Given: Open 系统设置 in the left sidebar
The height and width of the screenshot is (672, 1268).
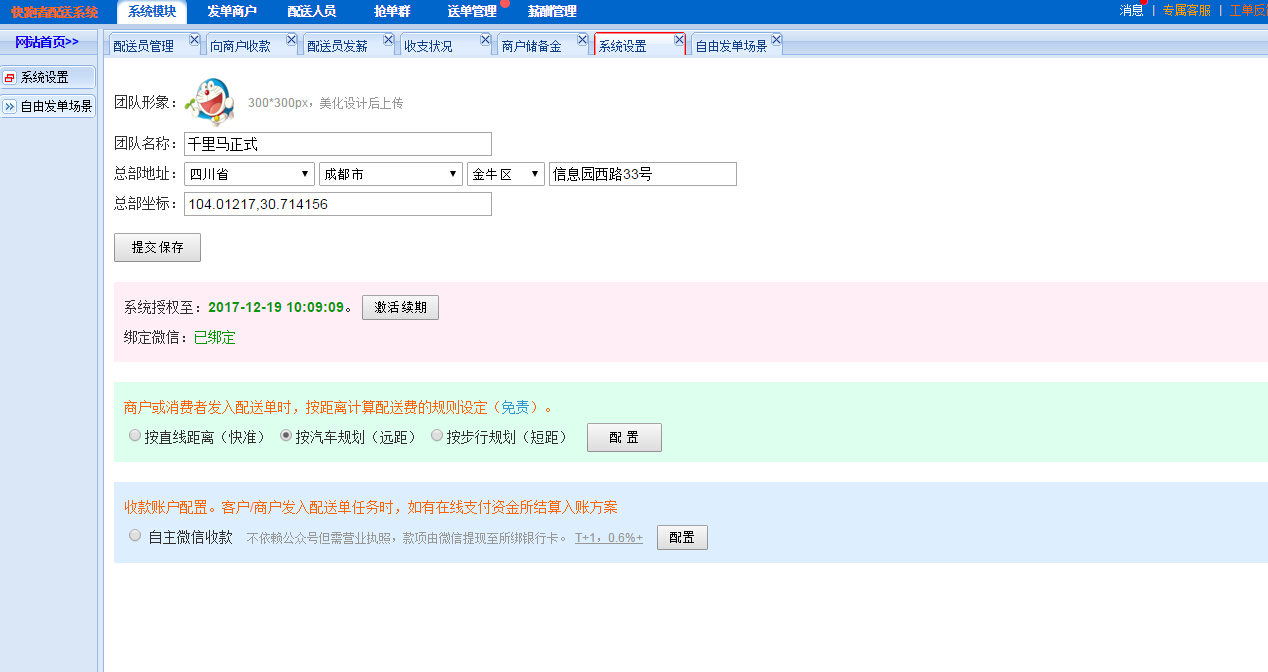Looking at the screenshot, I should tap(48, 78).
